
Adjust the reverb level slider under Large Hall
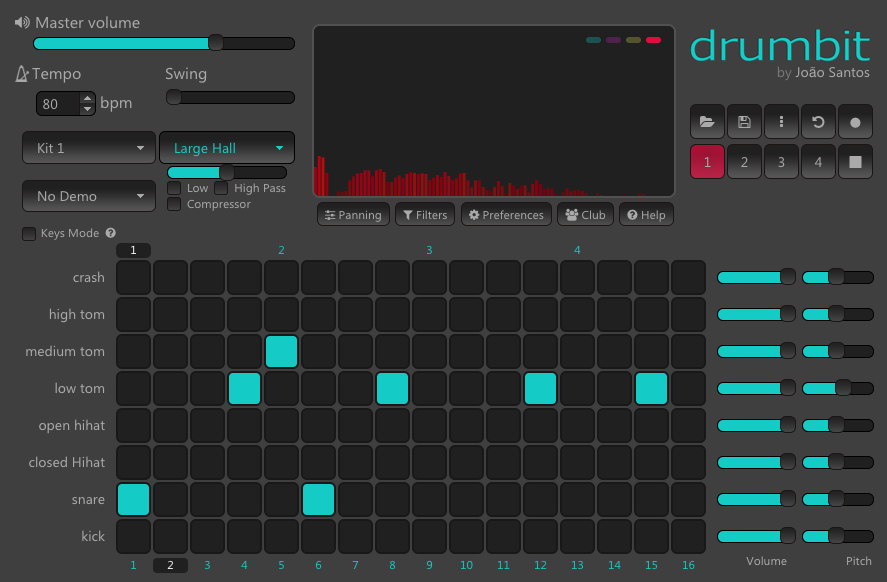coord(227,172)
